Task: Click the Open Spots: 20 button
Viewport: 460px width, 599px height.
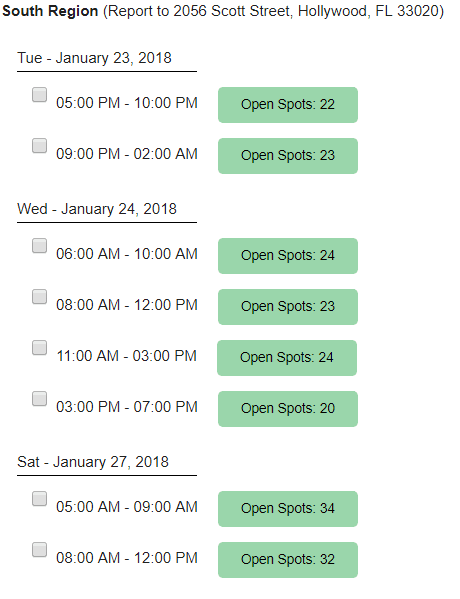Action: point(288,409)
